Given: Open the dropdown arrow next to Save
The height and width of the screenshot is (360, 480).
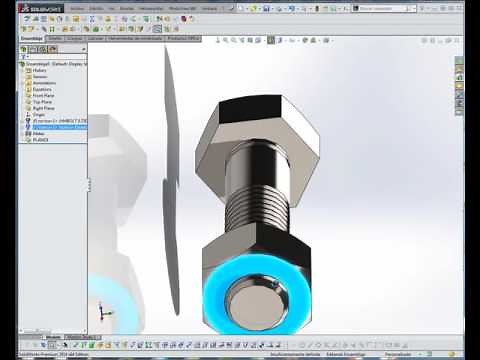Looking at the screenshot, I should coord(272,9).
